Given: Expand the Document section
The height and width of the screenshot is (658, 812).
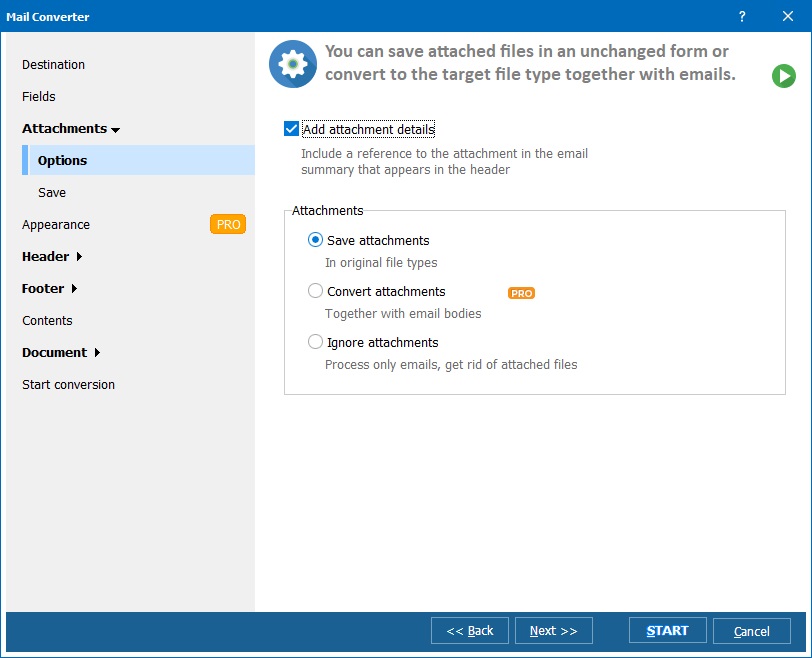Looking at the screenshot, I should coord(61,353).
